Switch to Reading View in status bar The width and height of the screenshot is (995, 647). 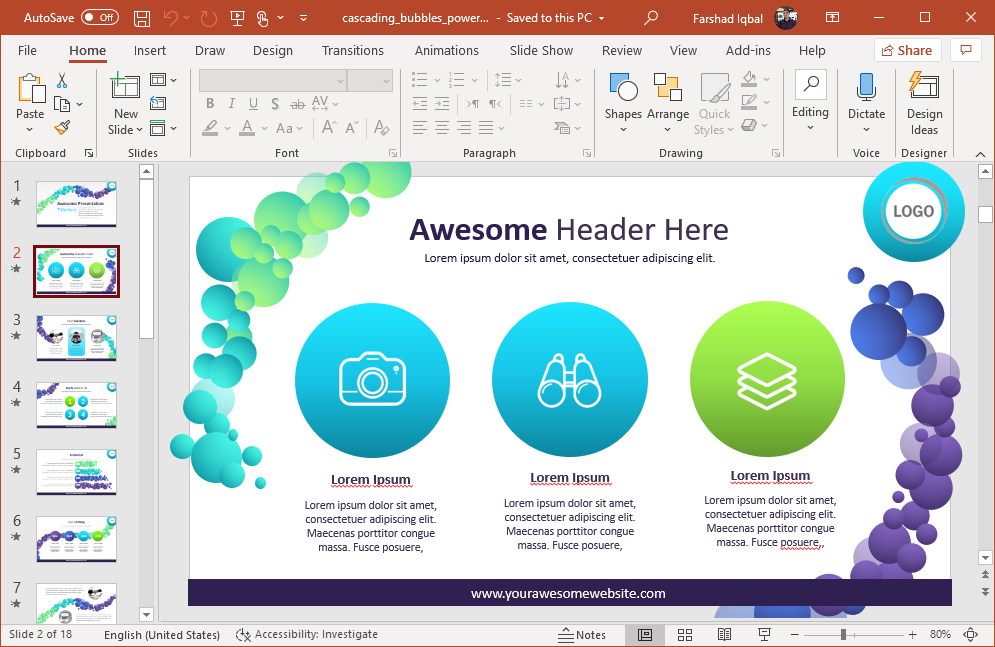pyautogui.click(x=724, y=635)
